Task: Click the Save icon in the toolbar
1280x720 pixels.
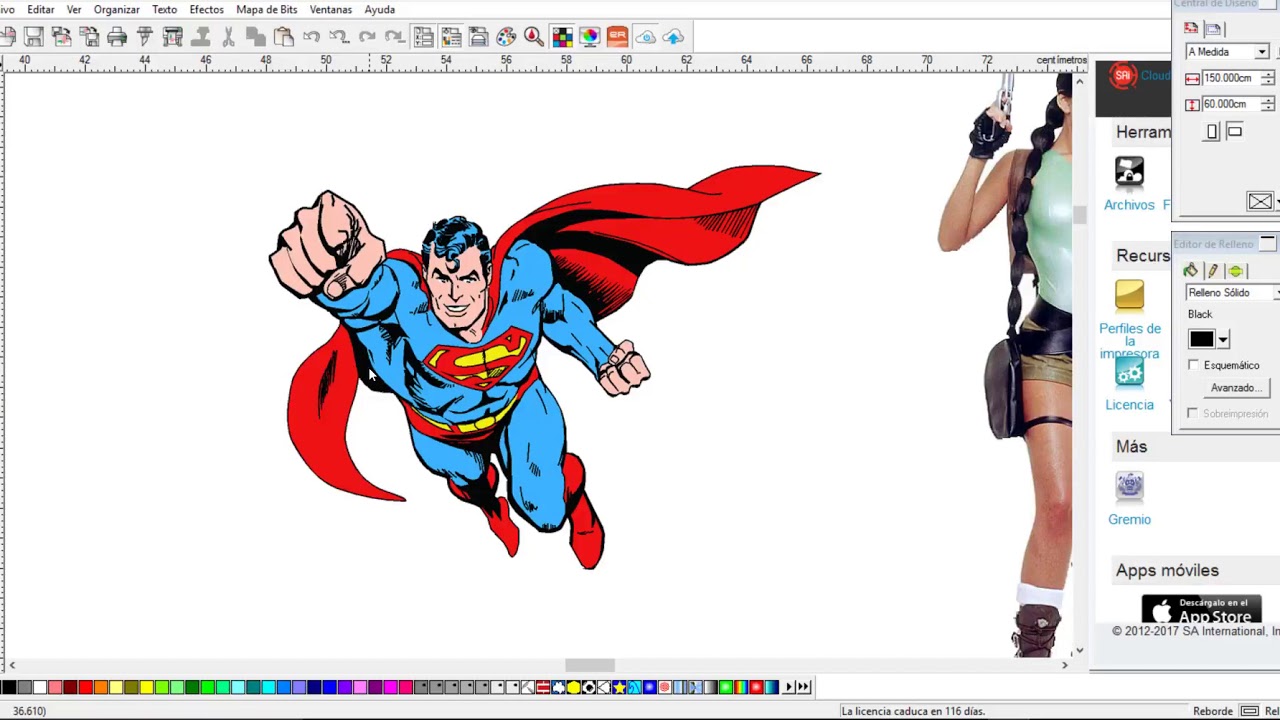Action: pos(34,37)
